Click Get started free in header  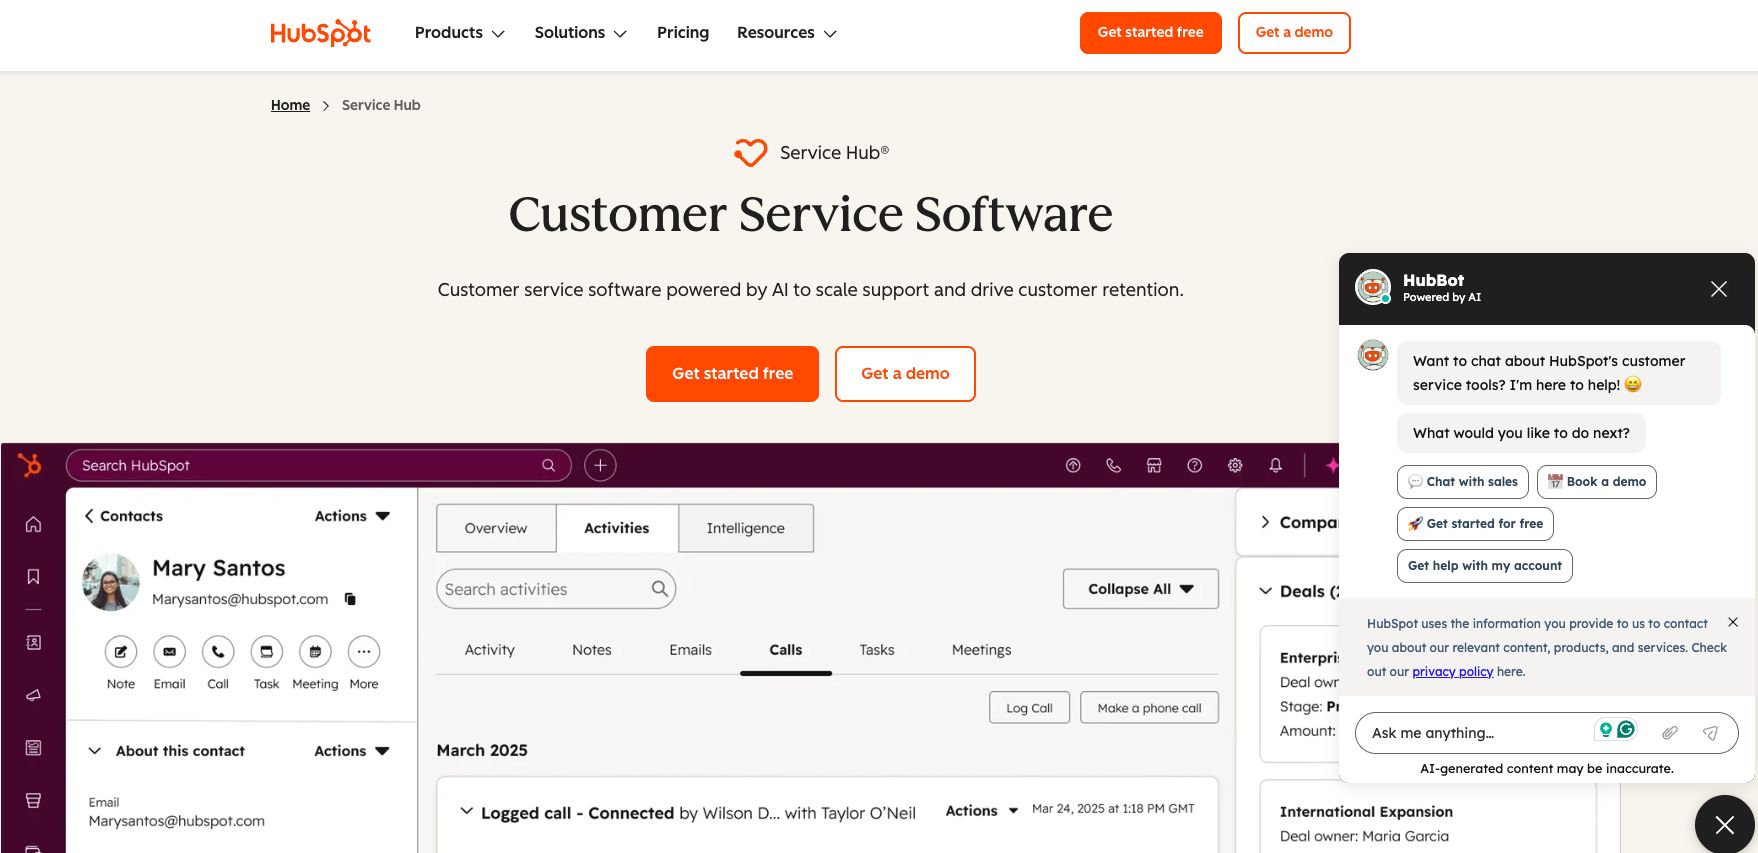click(1151, 33)
